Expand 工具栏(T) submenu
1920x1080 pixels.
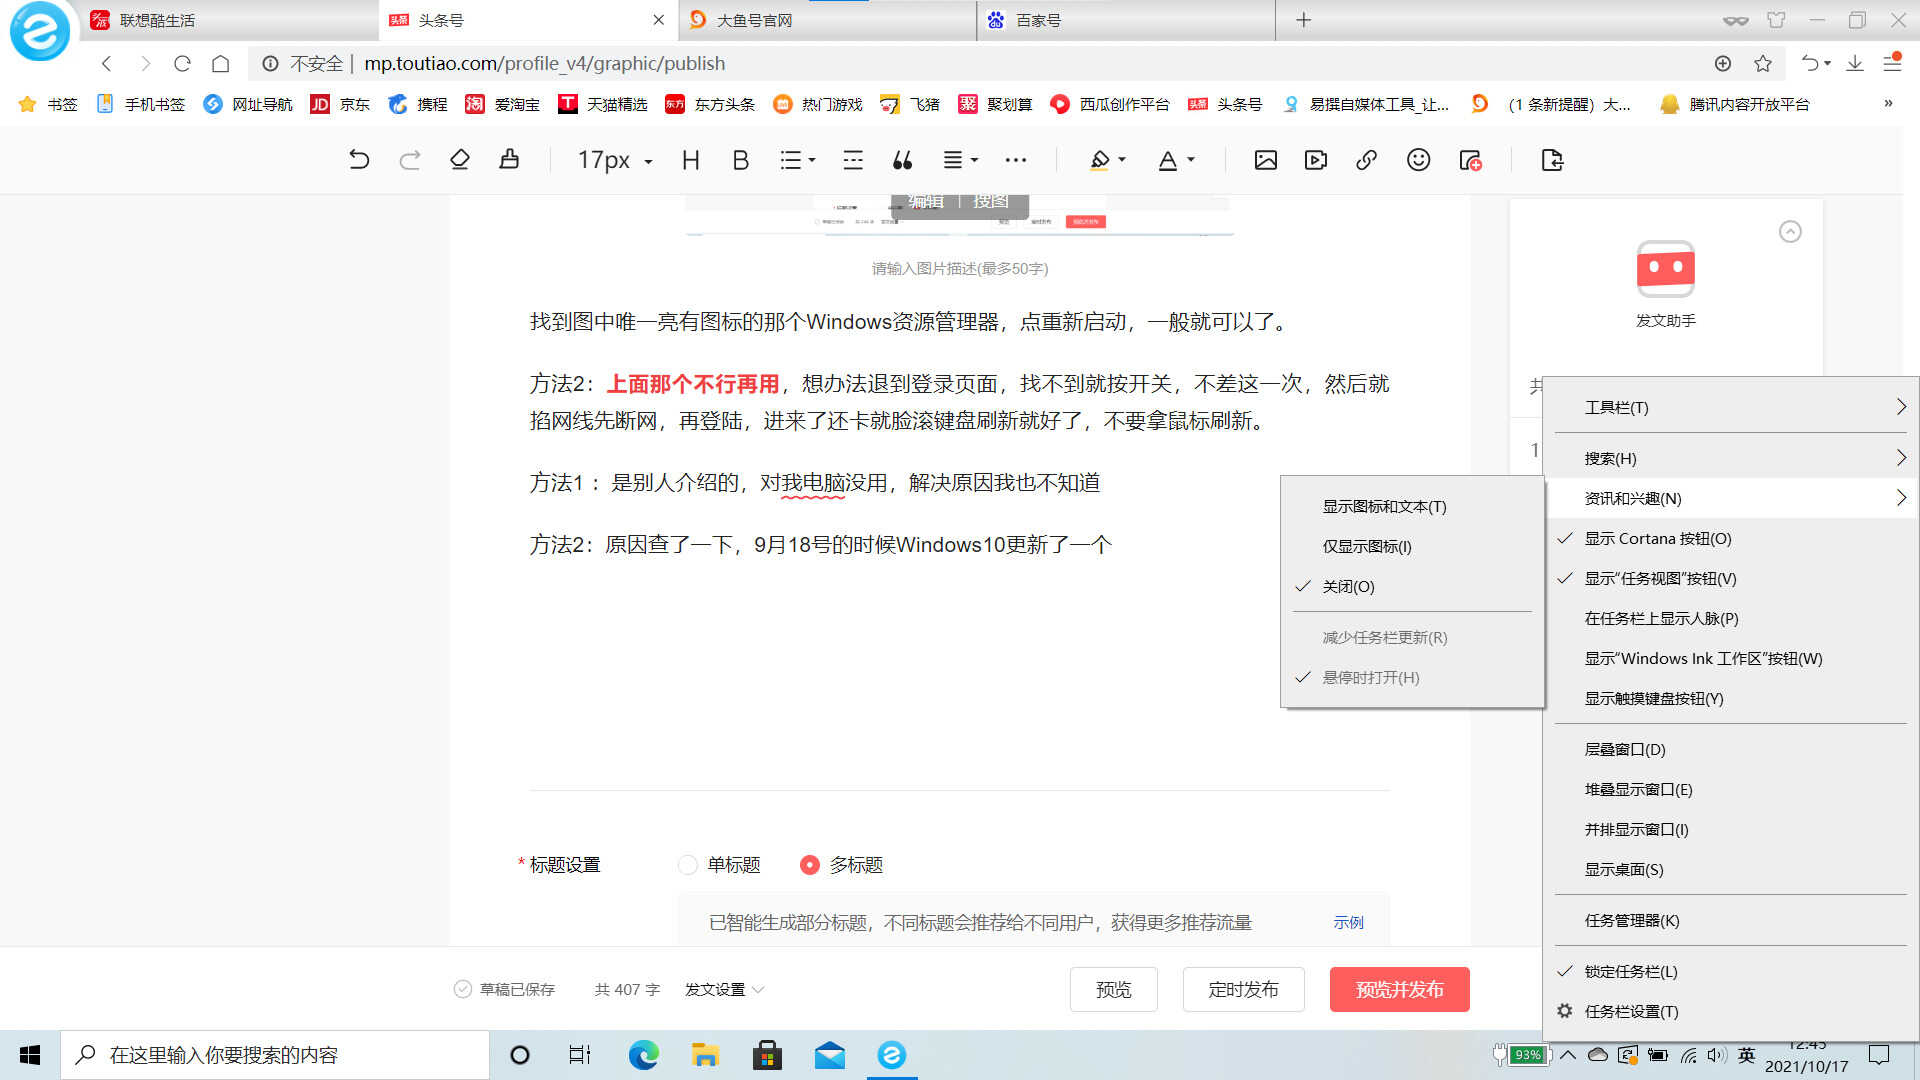[1731, 407]
